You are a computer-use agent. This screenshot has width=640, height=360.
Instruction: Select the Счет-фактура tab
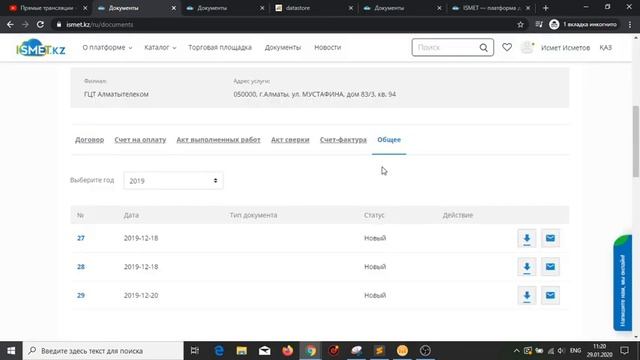point(343,140)
